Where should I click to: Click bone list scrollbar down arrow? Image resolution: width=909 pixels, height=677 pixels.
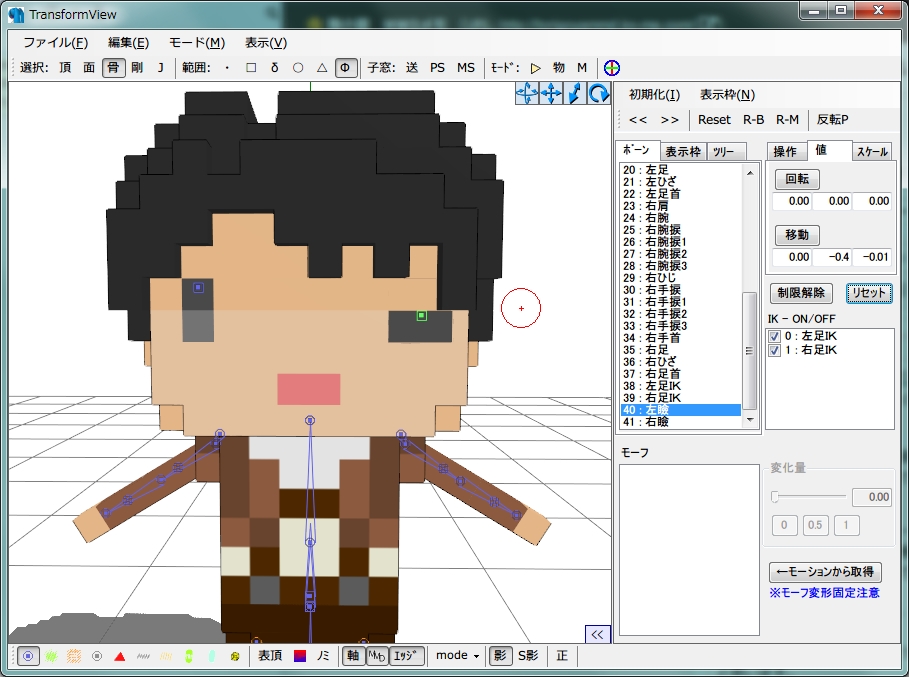coord(750,421)
